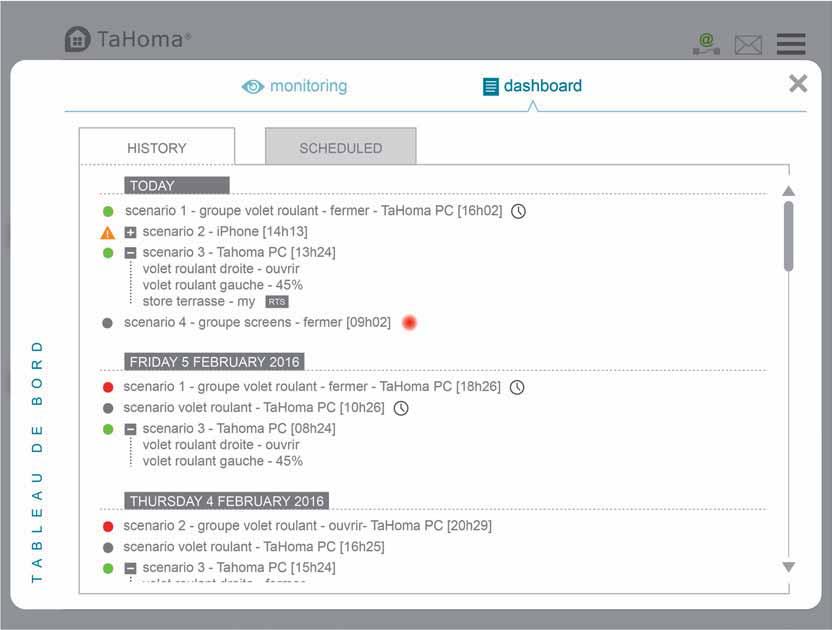Select scenario 3 - Tahoma PC [13h24] entry
832x630 pixels.
tap(239, 252)
